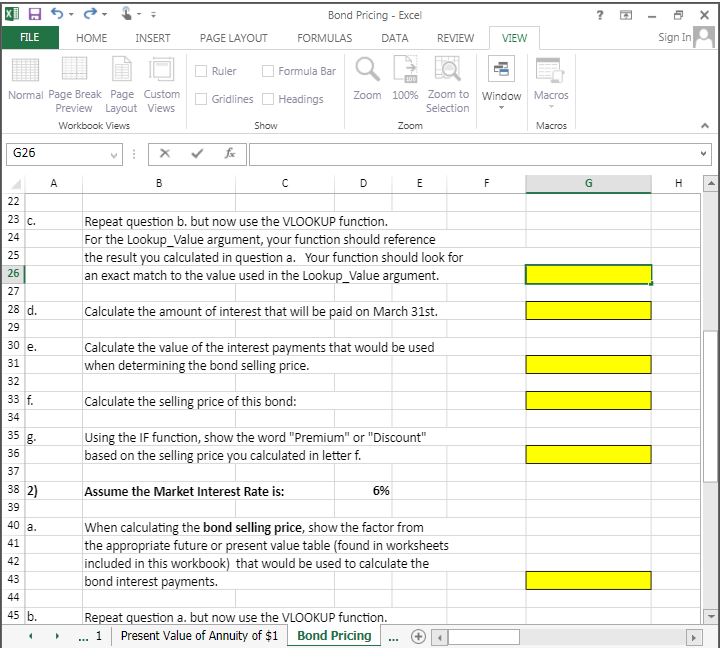
Task: Select yellow answer cell G33
Action: point(588,401)
